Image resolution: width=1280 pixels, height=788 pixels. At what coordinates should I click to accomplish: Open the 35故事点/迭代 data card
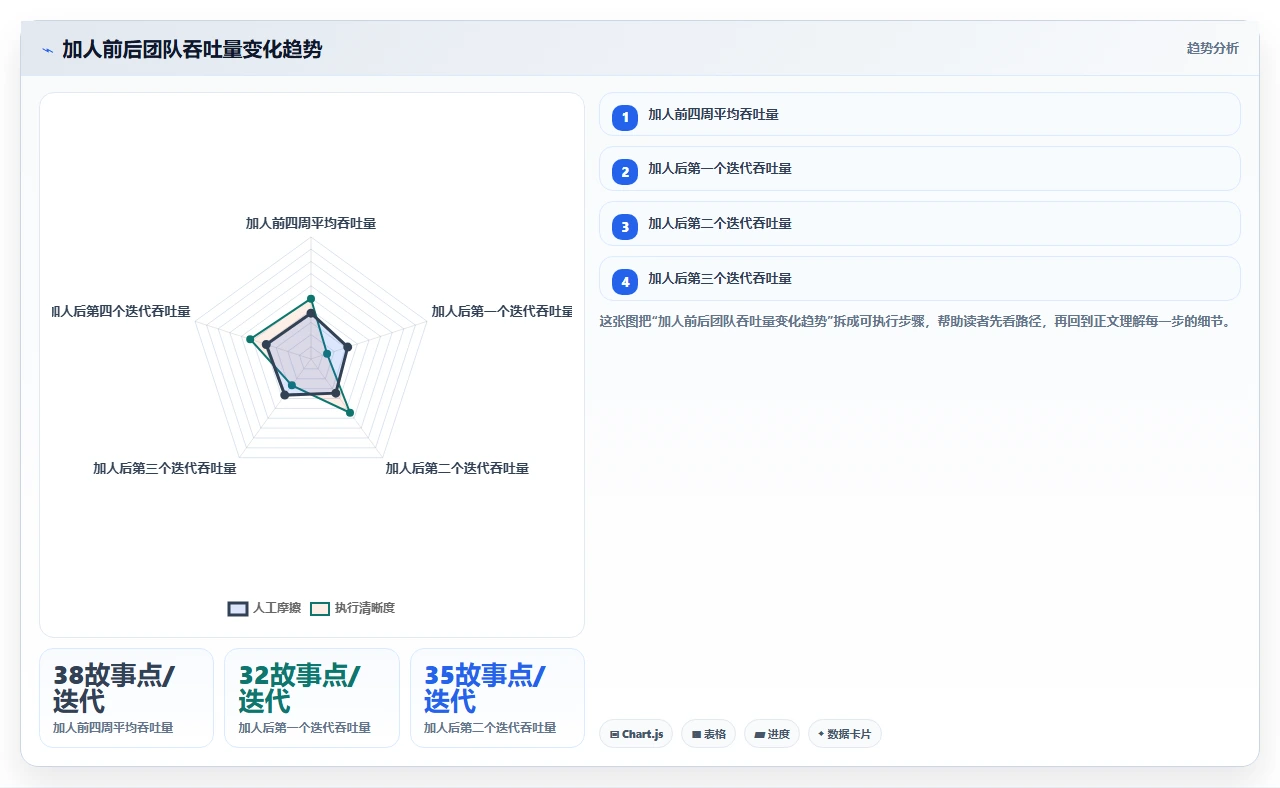point(497,698)
